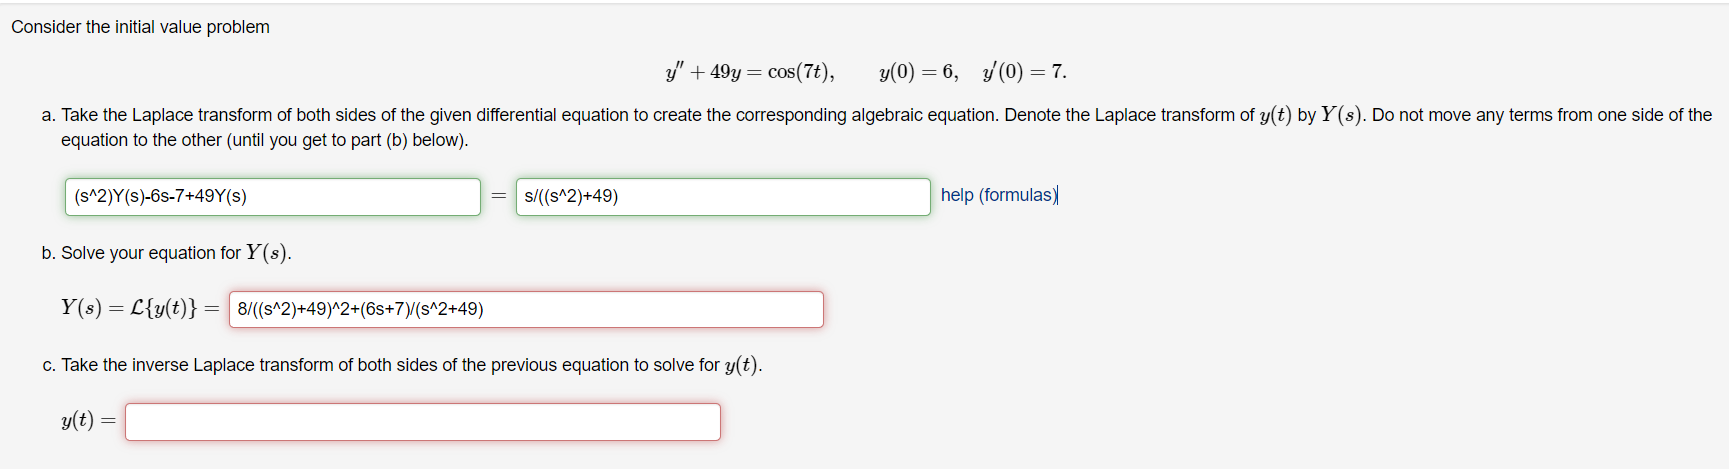This screenshot has width=1729, height=469.
Task: Click the y(t) symbol in part a instruction
Action: point(1275,115)
